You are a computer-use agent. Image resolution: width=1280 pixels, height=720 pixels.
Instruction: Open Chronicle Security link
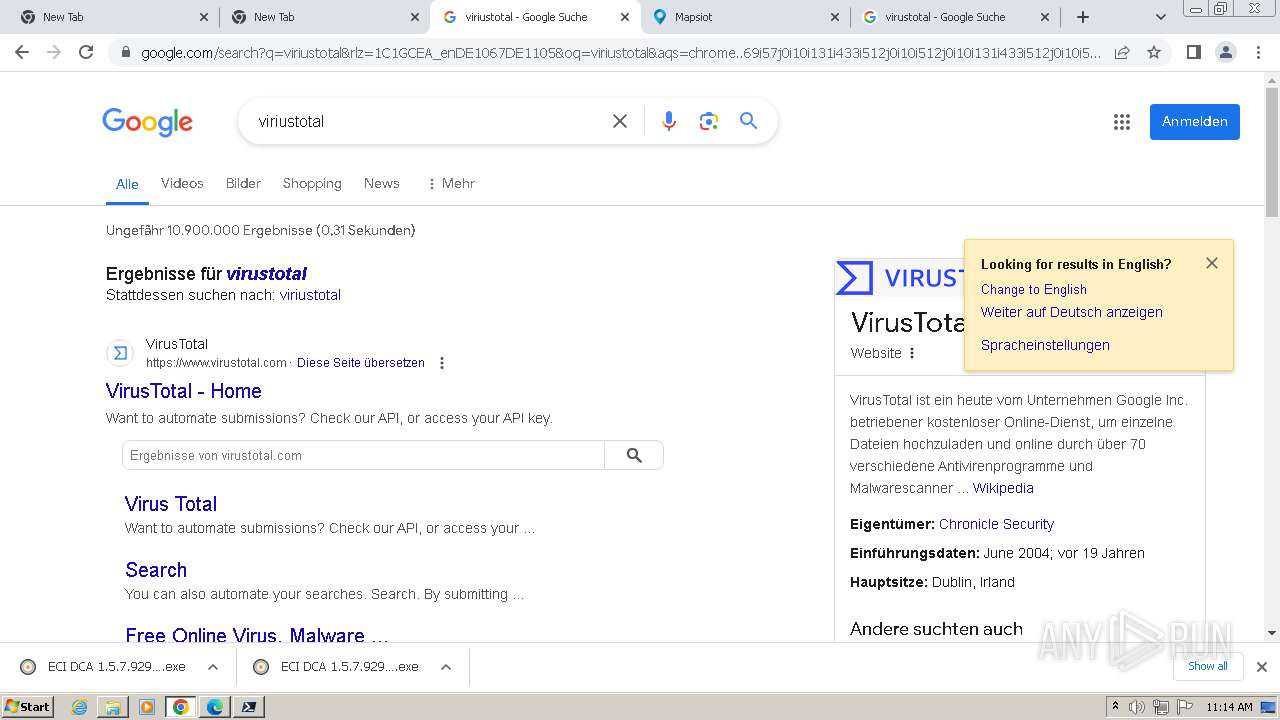pos(996,524)
